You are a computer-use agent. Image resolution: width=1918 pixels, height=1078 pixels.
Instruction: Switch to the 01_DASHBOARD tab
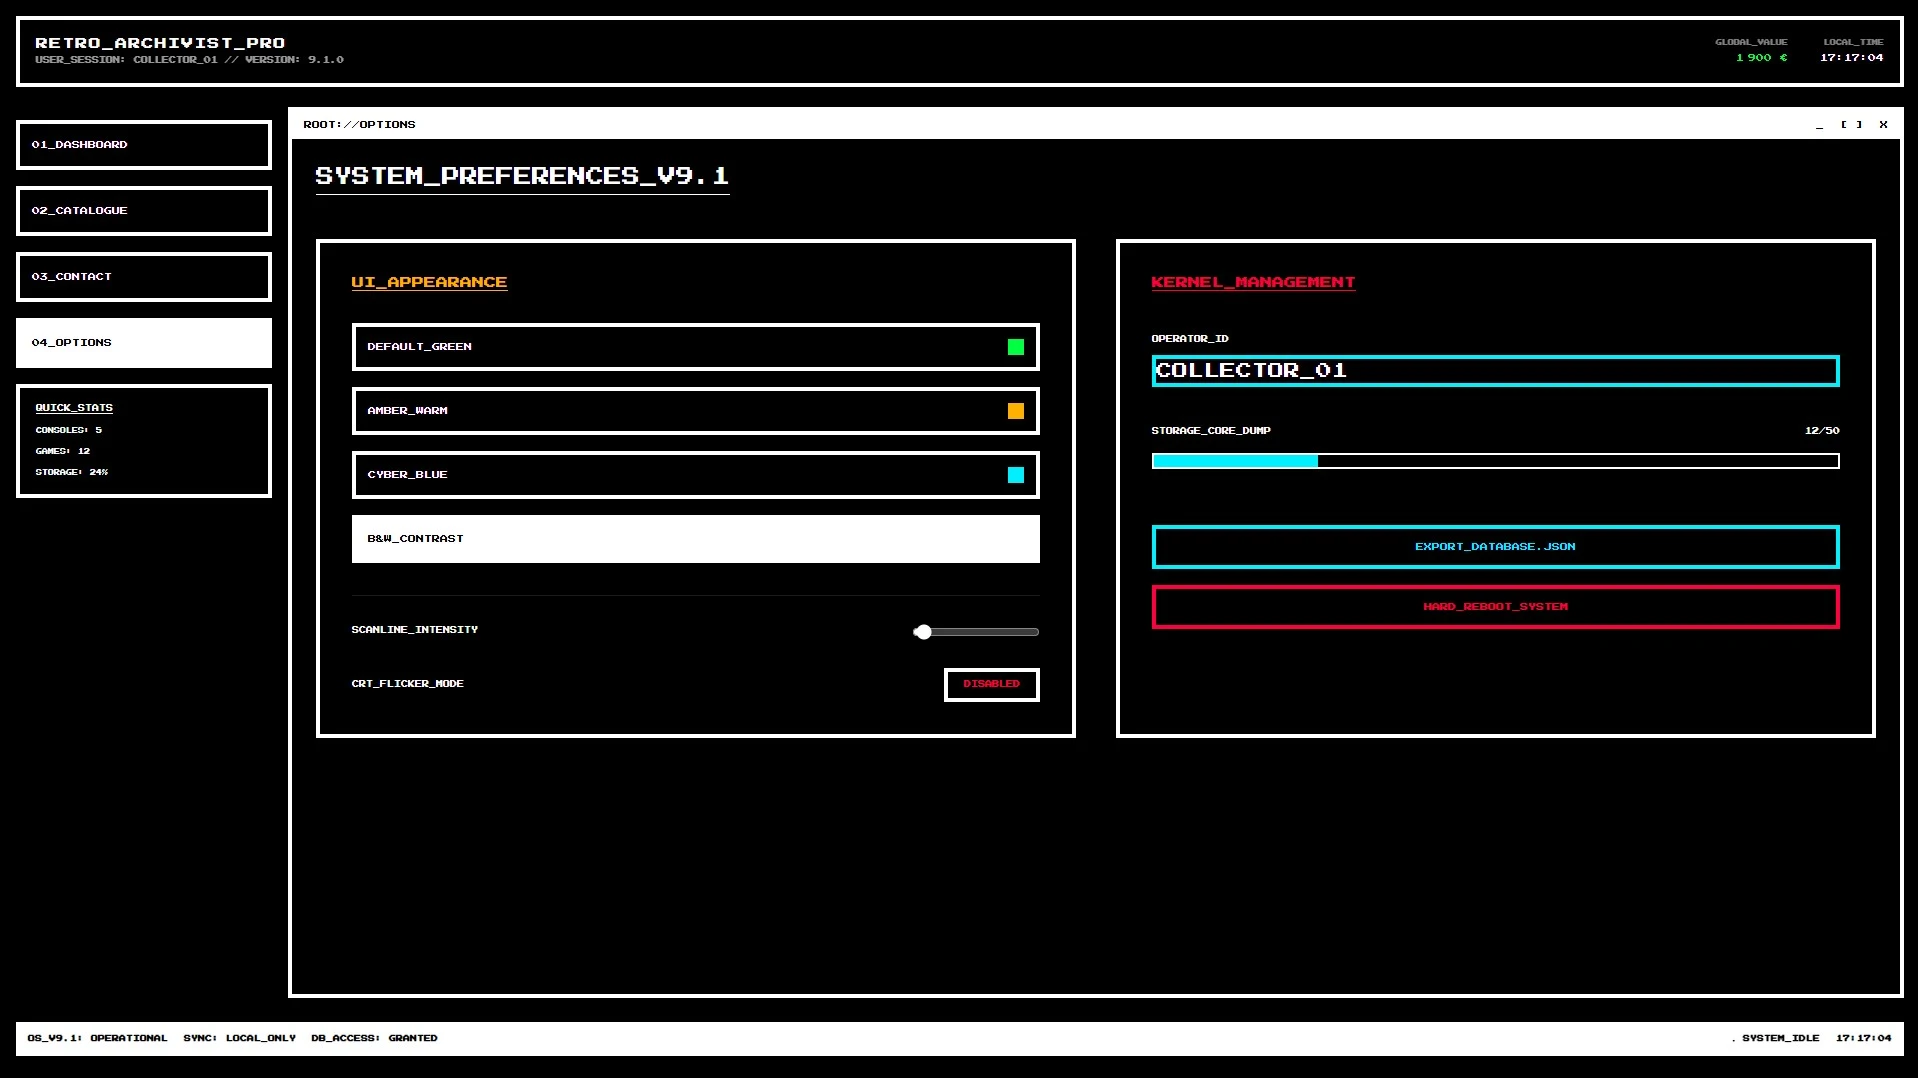tap(143, 144)
